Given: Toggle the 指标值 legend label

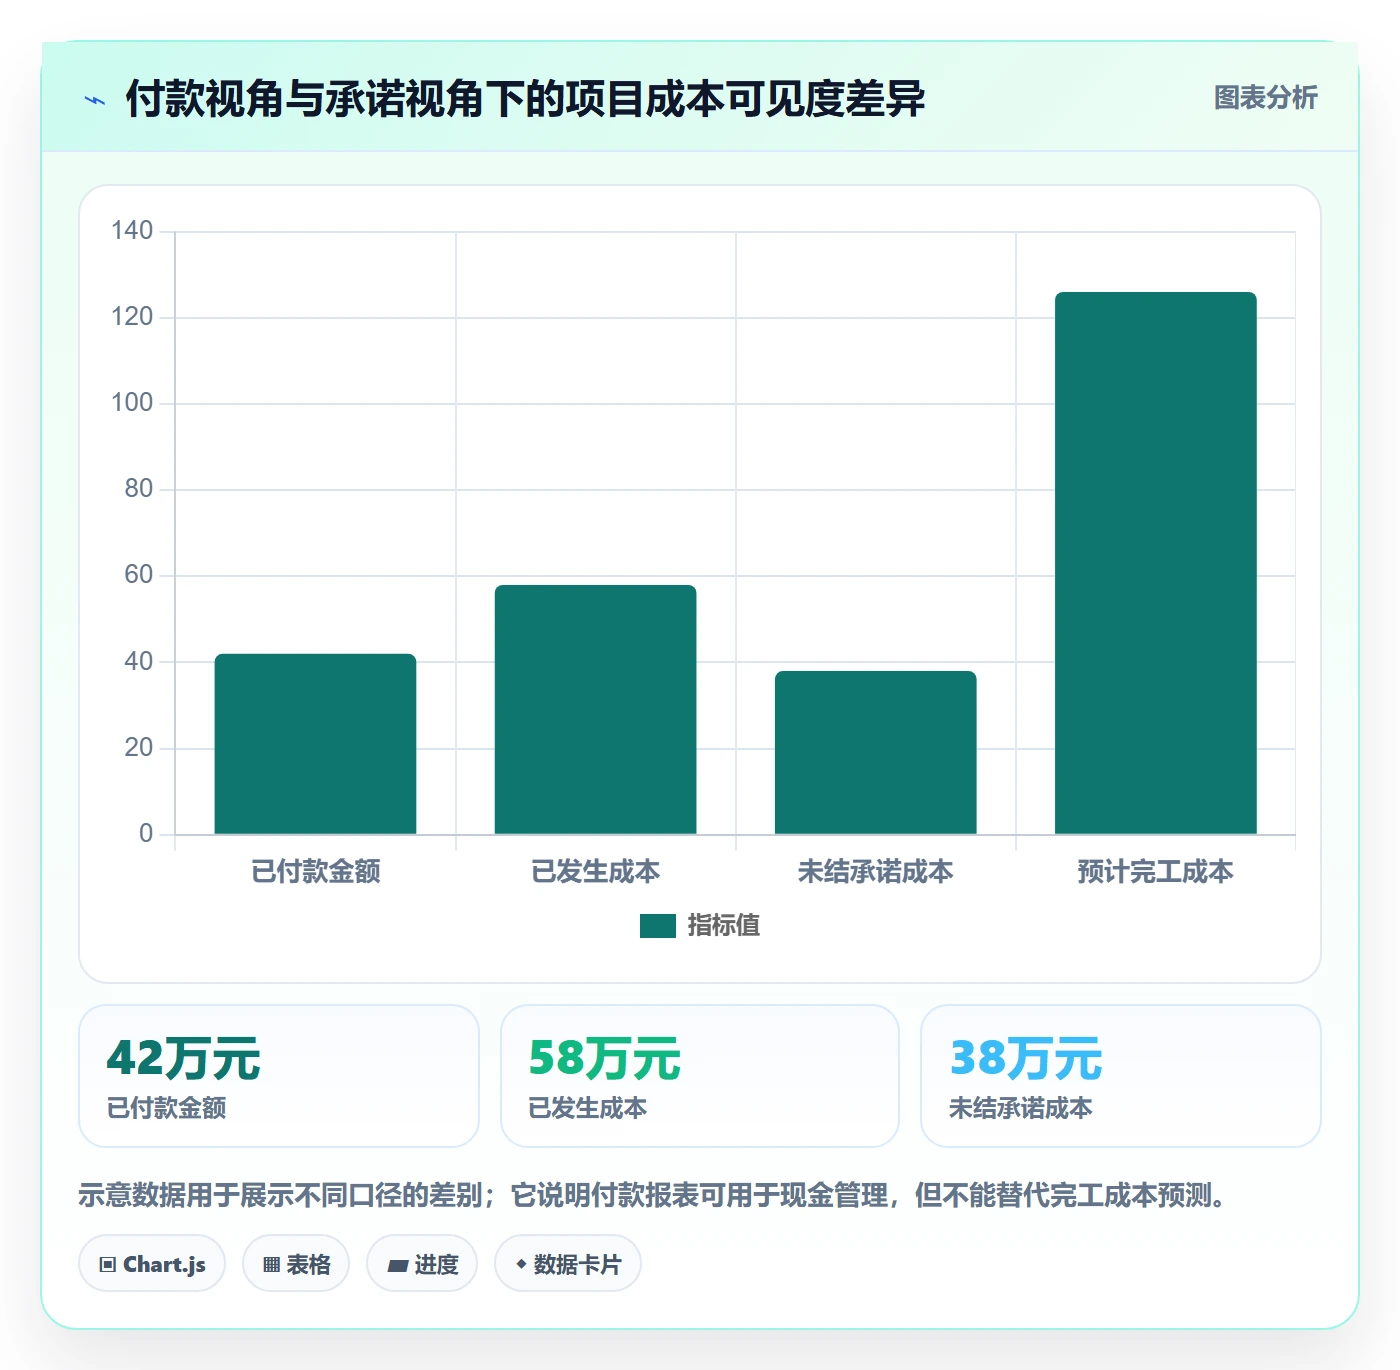Looking at the screenshot, I should pos(724,926).
